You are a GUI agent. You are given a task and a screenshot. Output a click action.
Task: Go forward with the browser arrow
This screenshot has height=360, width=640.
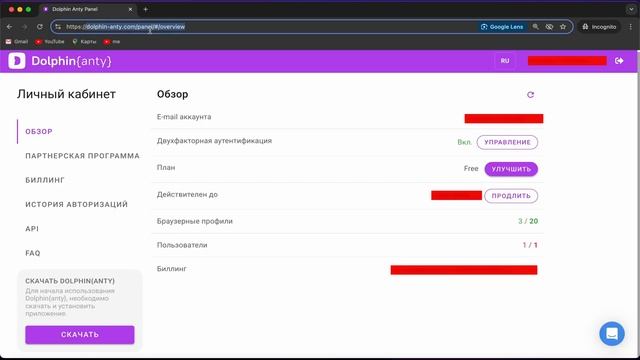(x=24, y=27)
